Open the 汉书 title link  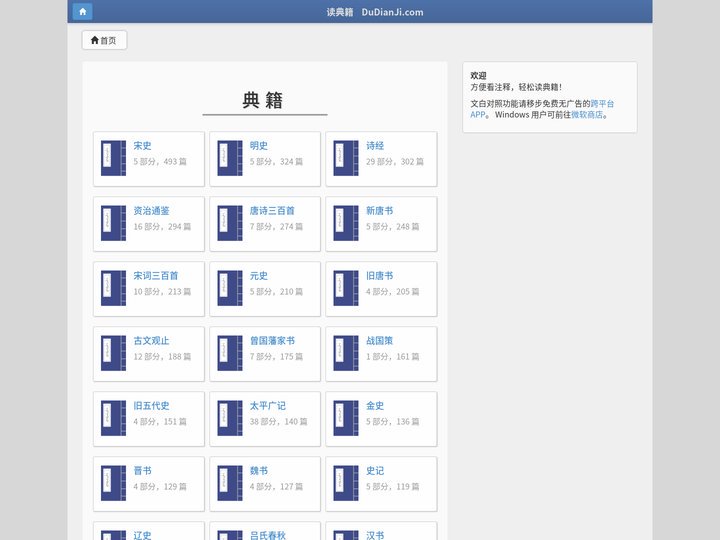(375, 535)
